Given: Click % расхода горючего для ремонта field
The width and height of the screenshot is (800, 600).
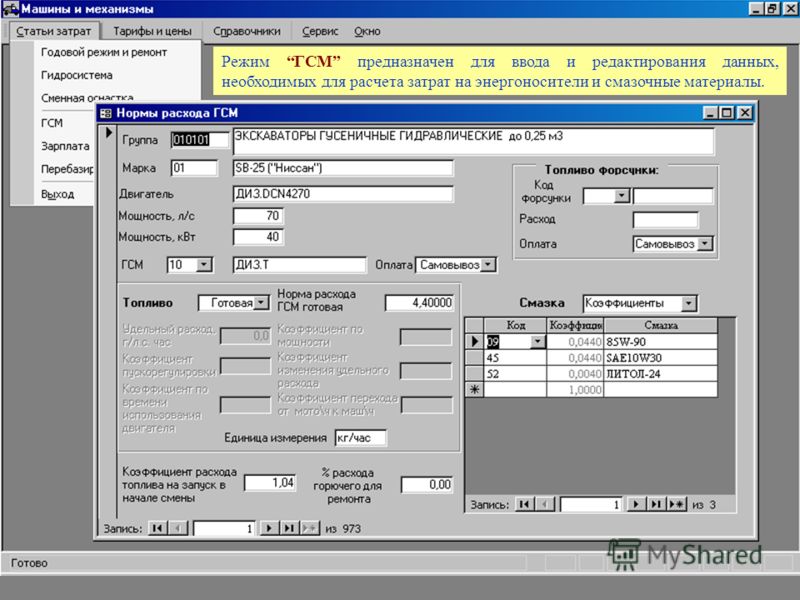Looking at the screenshot, I should (427, 485).
